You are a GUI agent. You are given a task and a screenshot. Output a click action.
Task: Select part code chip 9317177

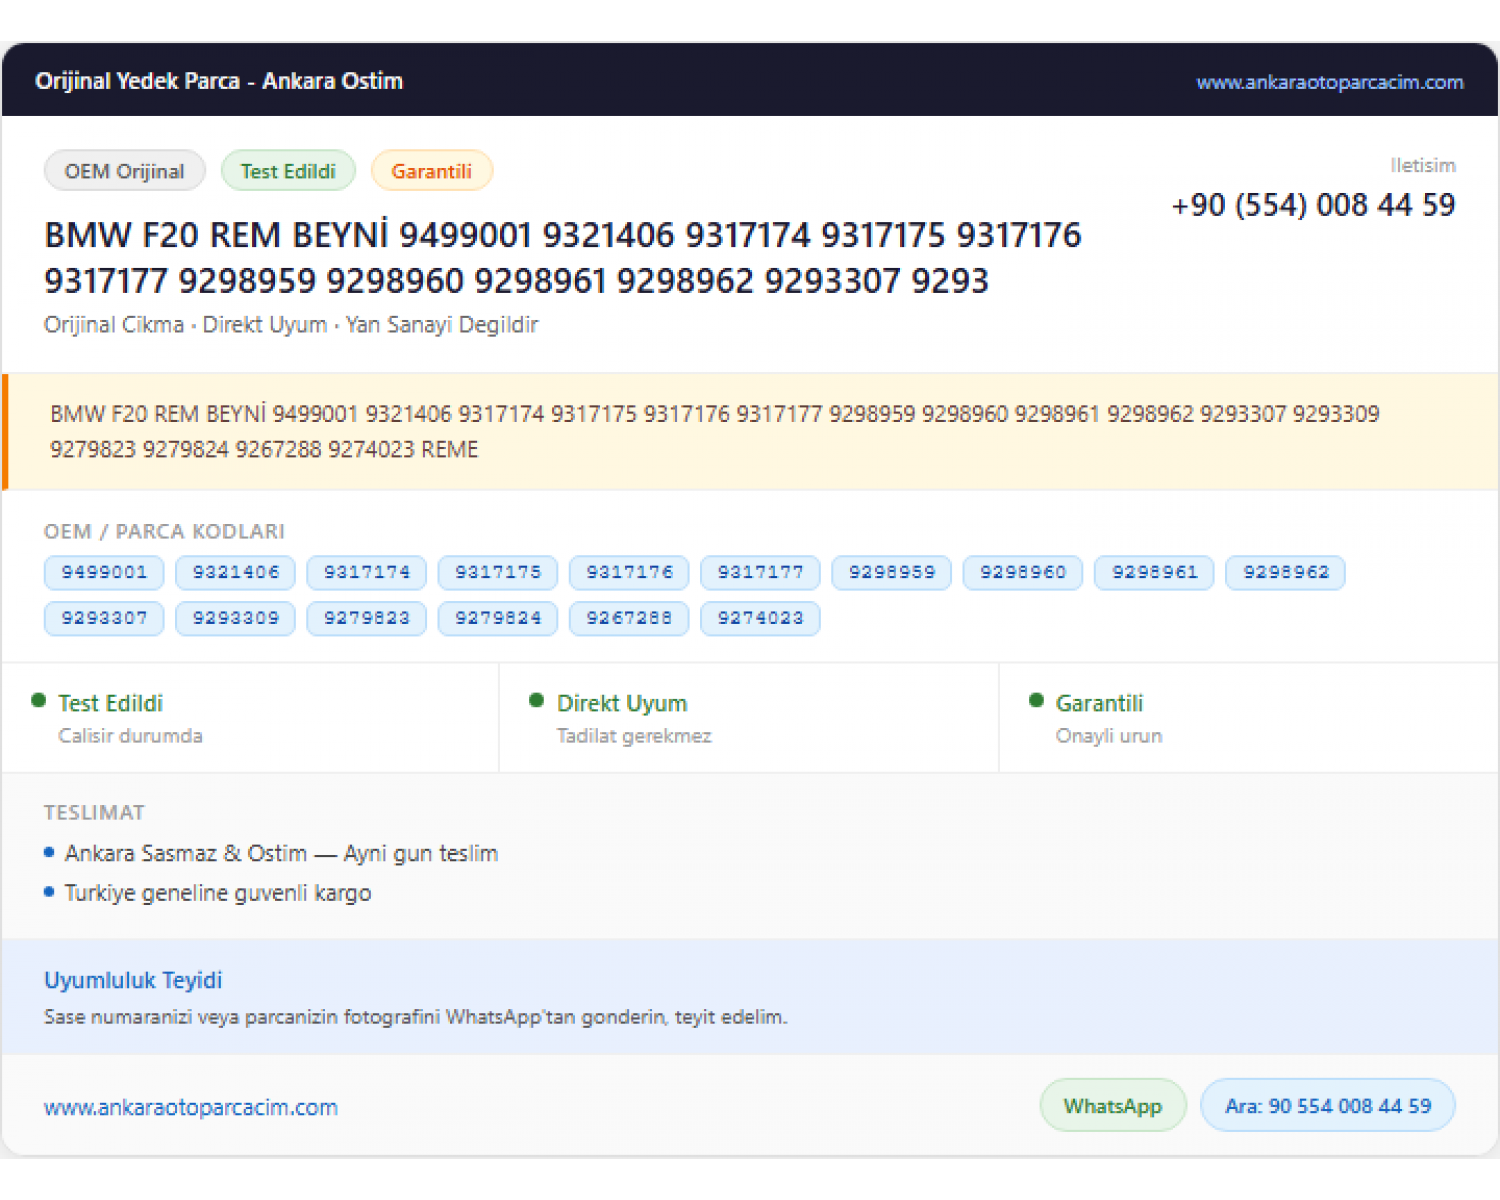(x=760, y=572)
